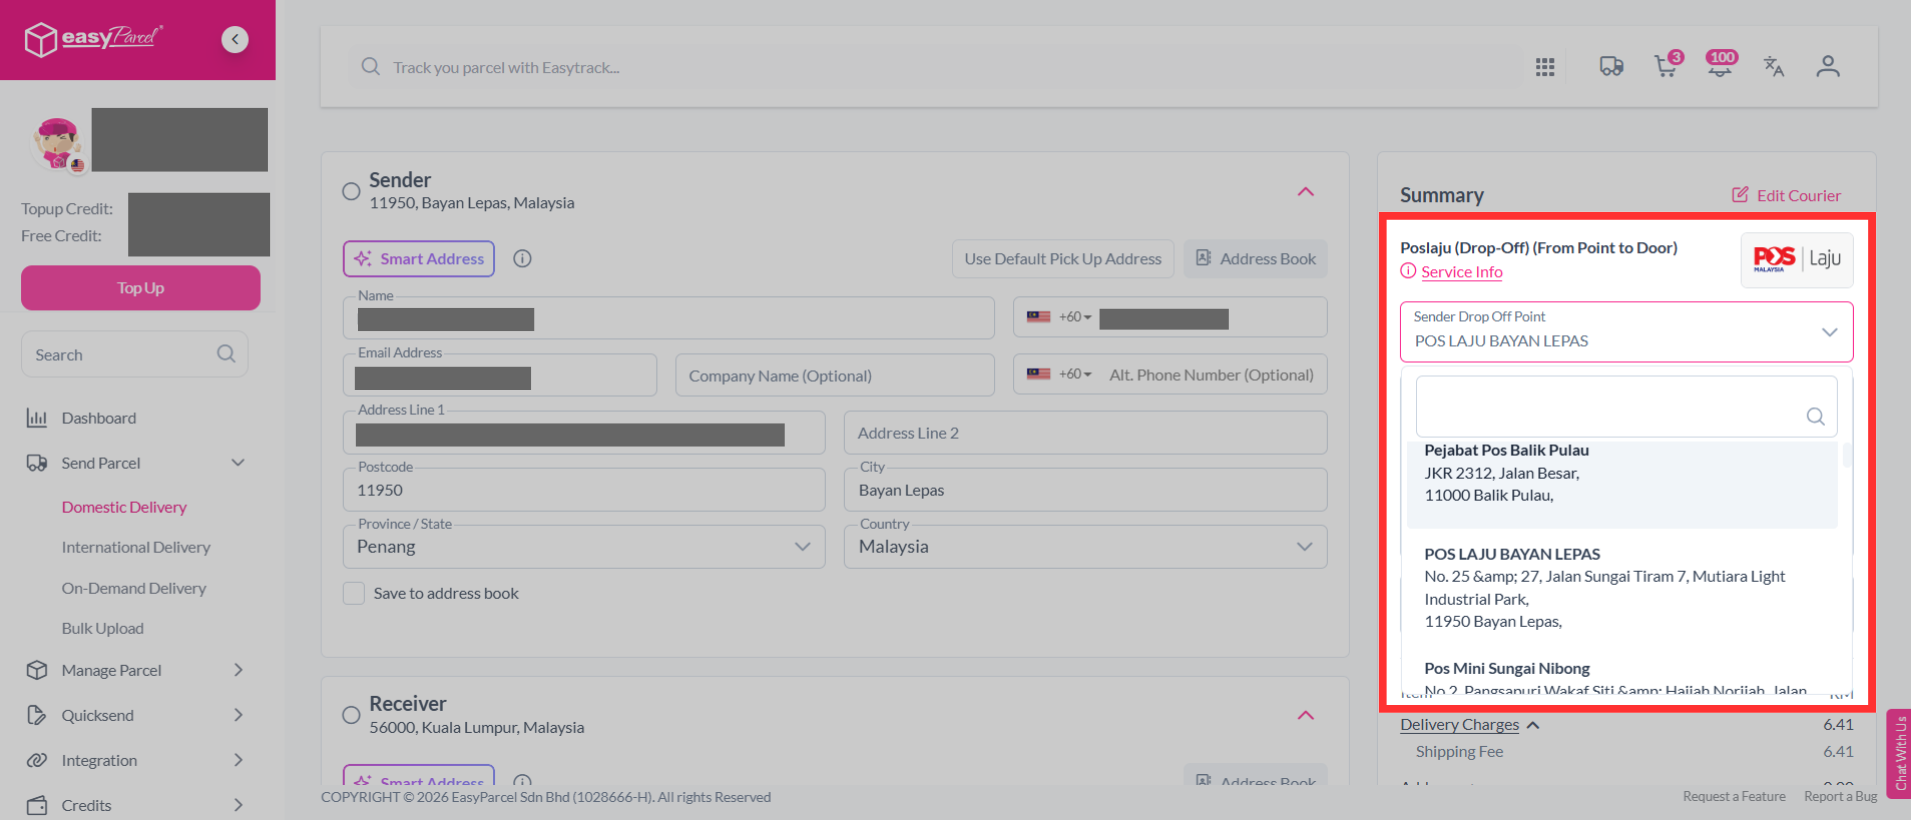Click Report a Bug link
1911x820 pixels.
coord(1840,796)
